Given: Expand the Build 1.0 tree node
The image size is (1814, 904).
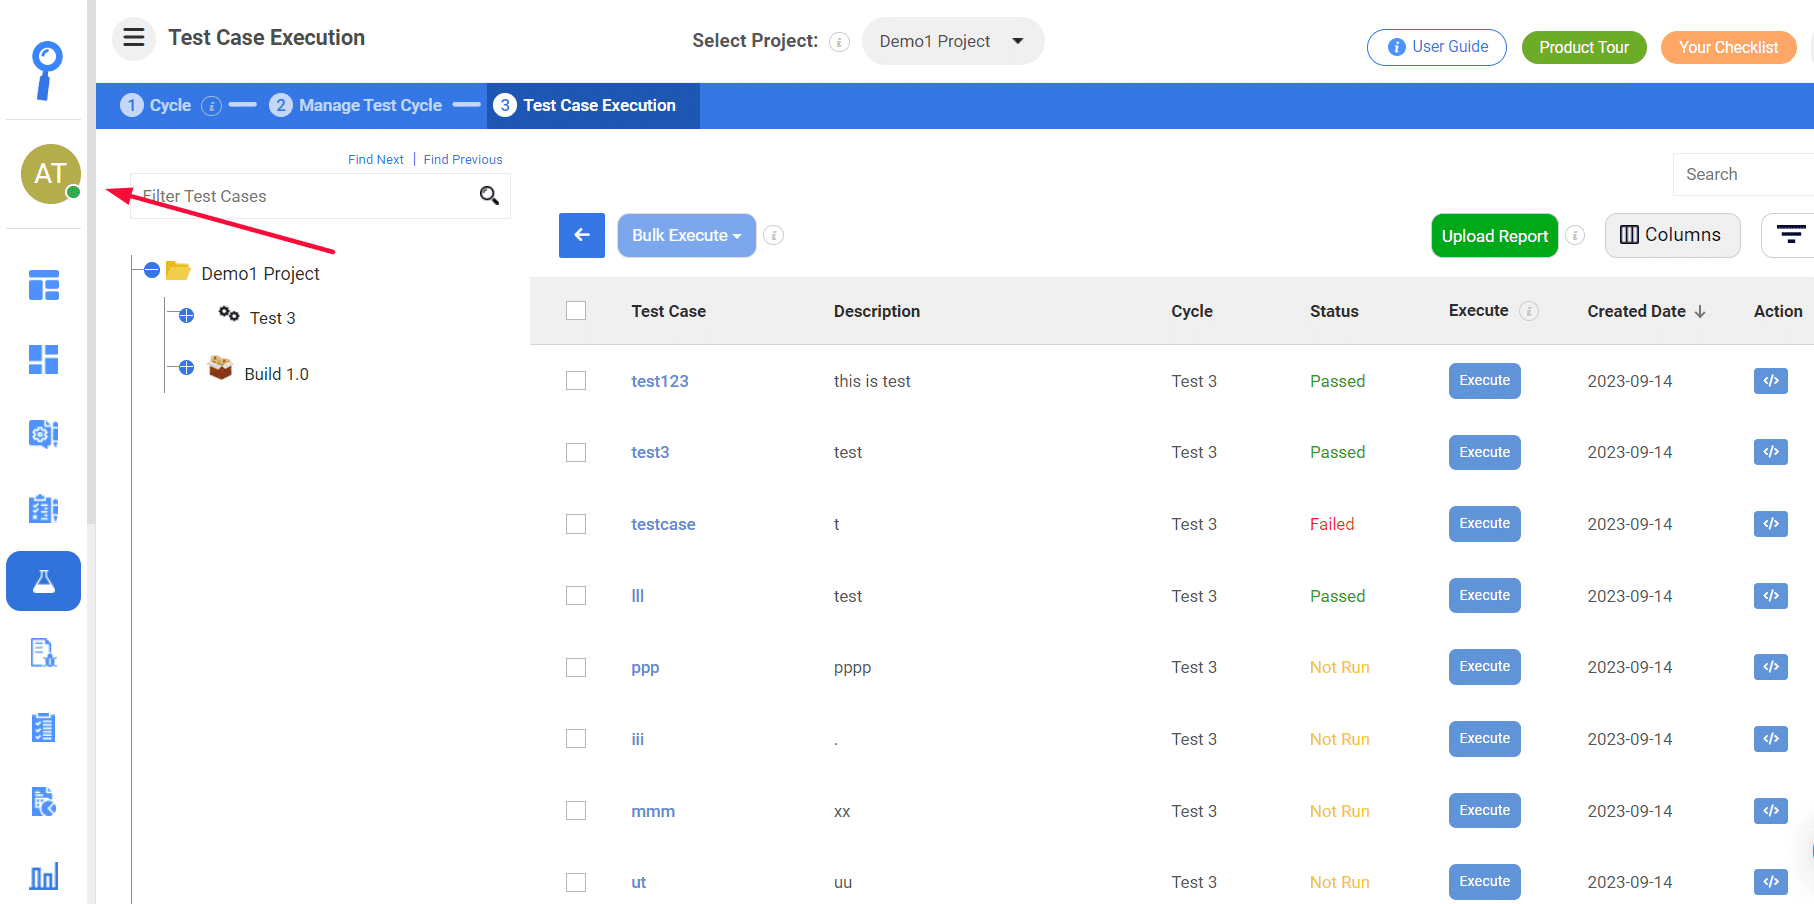Looking at the screenshot, I should 186,368.
